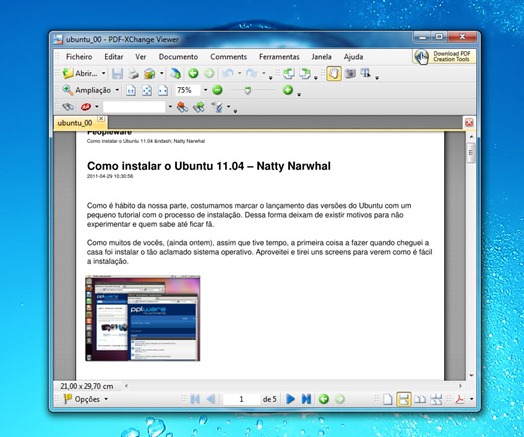
Task: Select the Snapshot camera tool
Action: (x=350, y=74)
